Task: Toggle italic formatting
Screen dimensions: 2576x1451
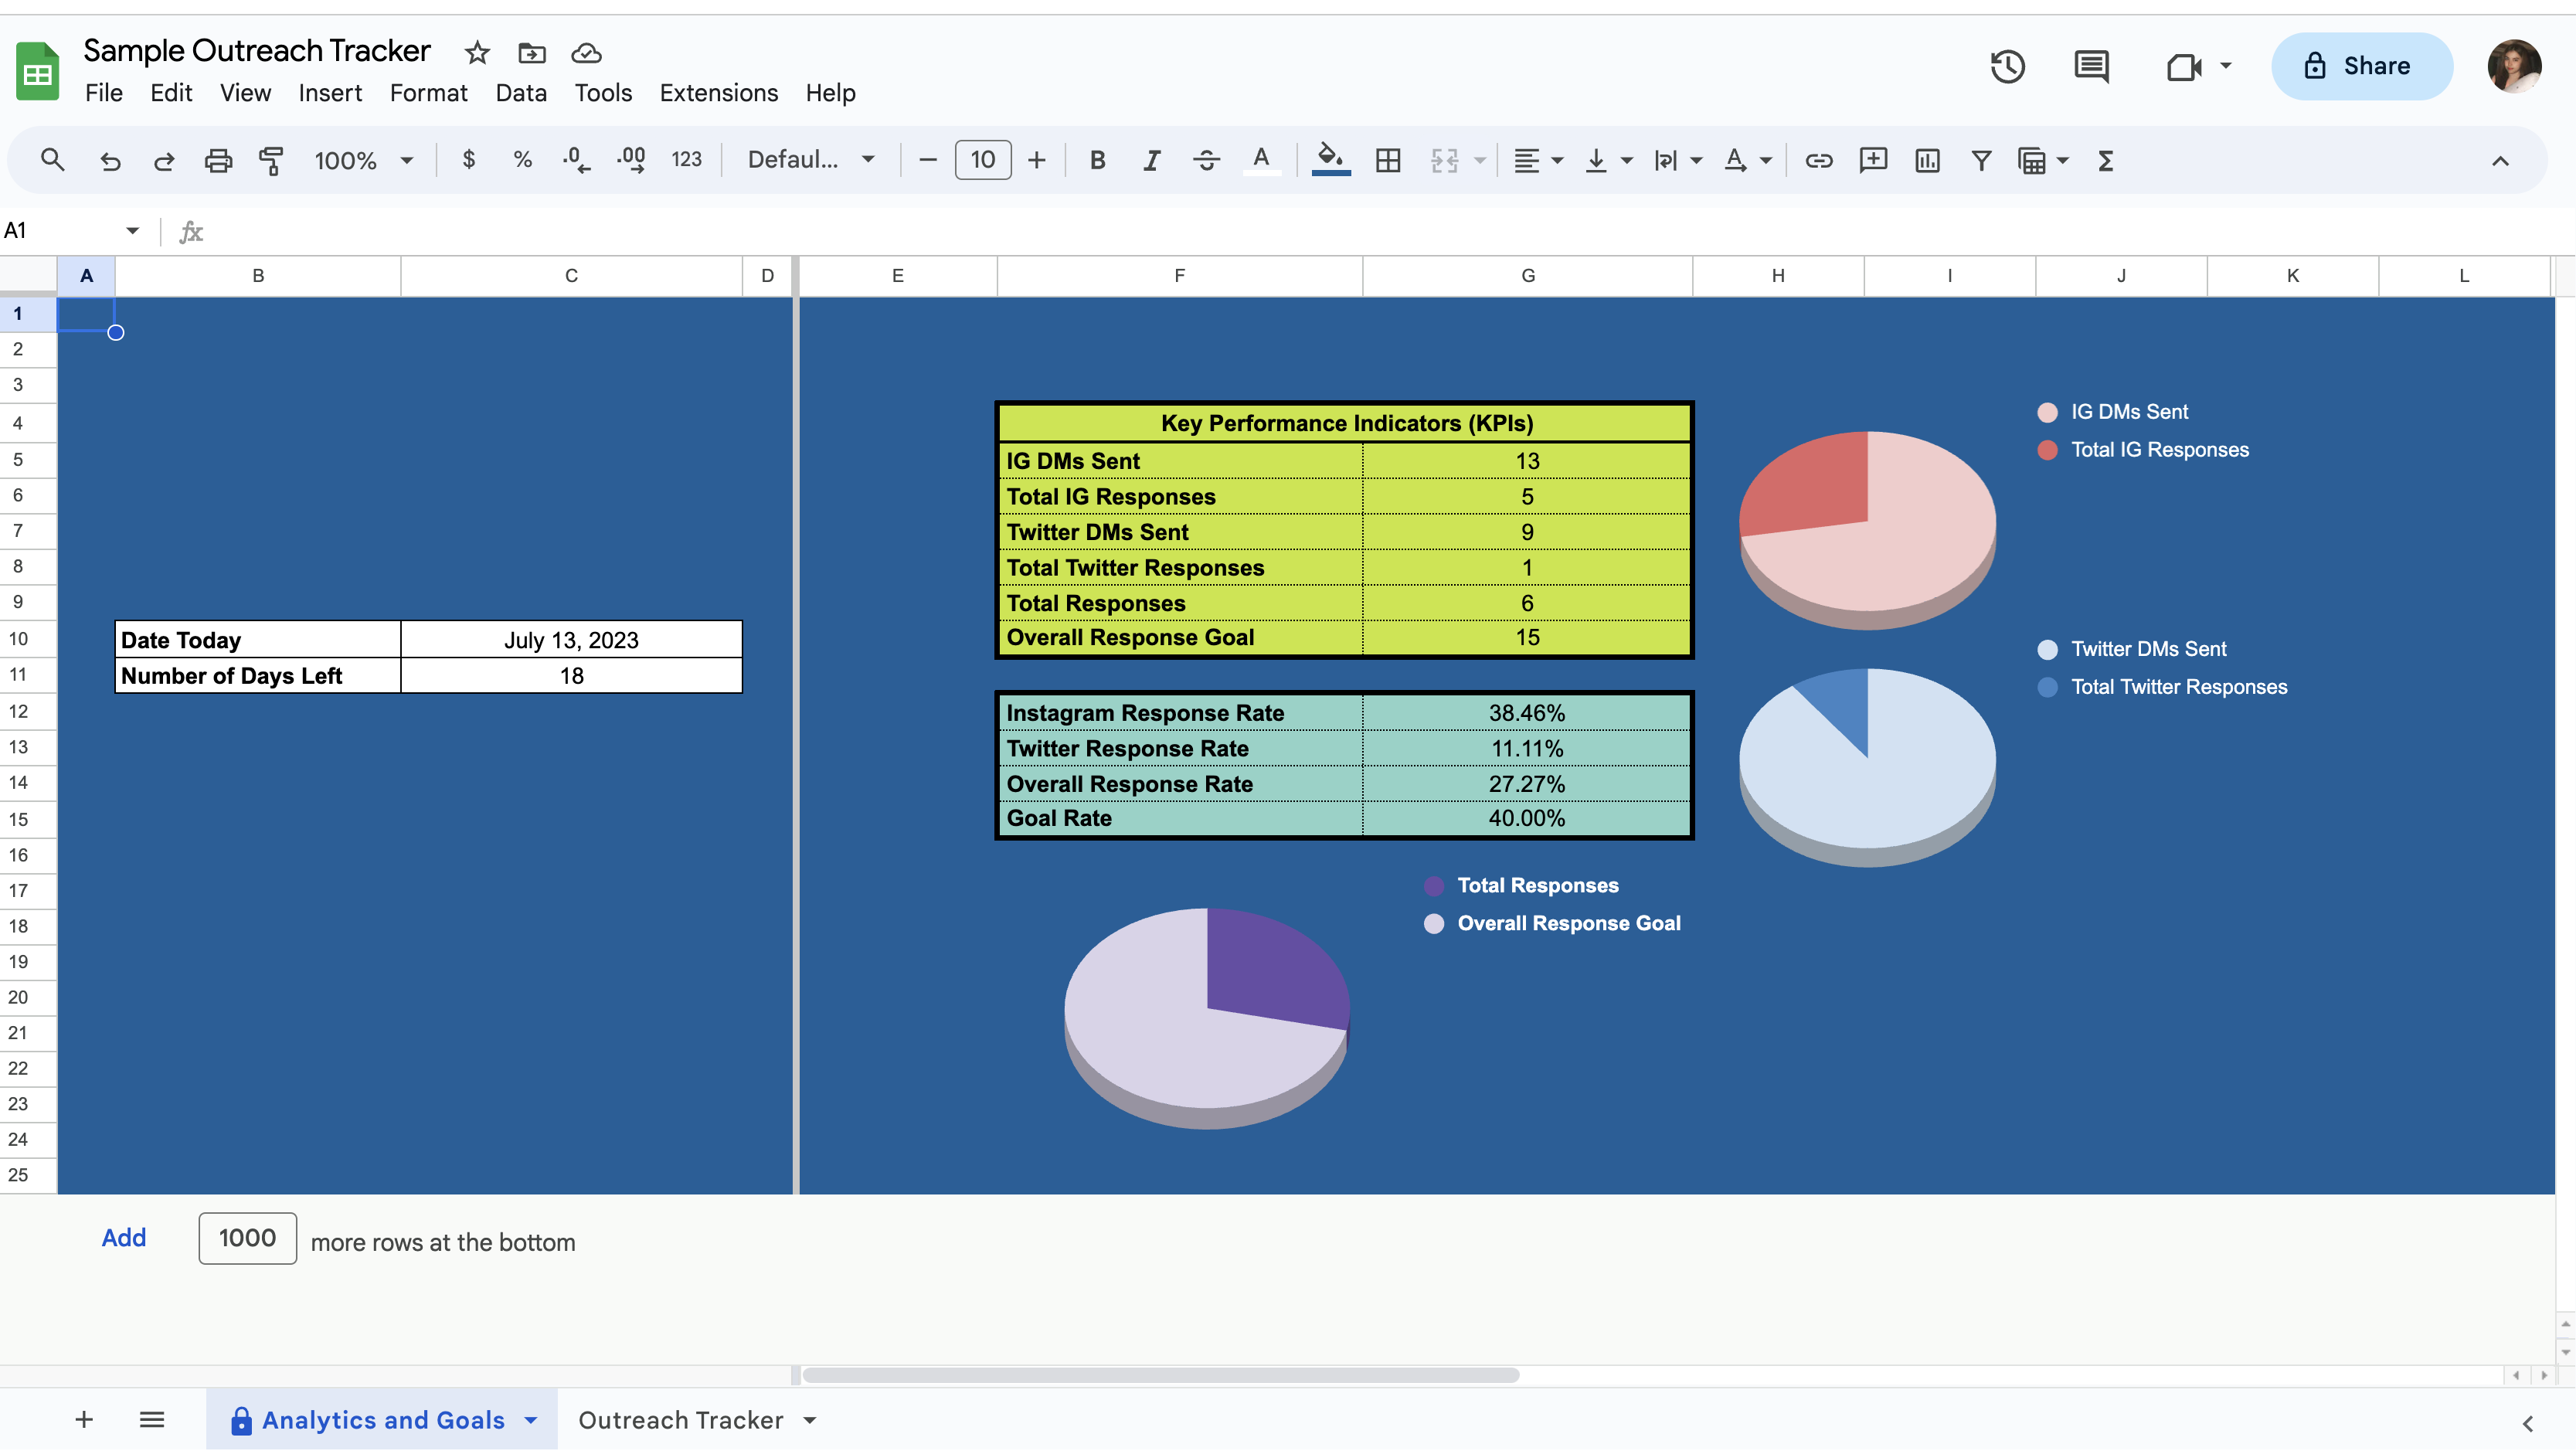Action: click(1152, 160)
